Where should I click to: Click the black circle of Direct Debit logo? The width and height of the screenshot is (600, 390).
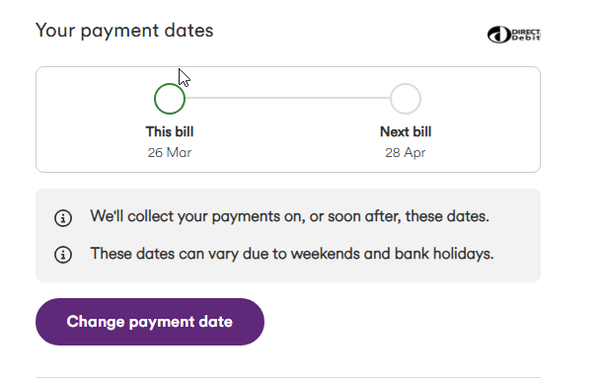click(x=499, y=35)
